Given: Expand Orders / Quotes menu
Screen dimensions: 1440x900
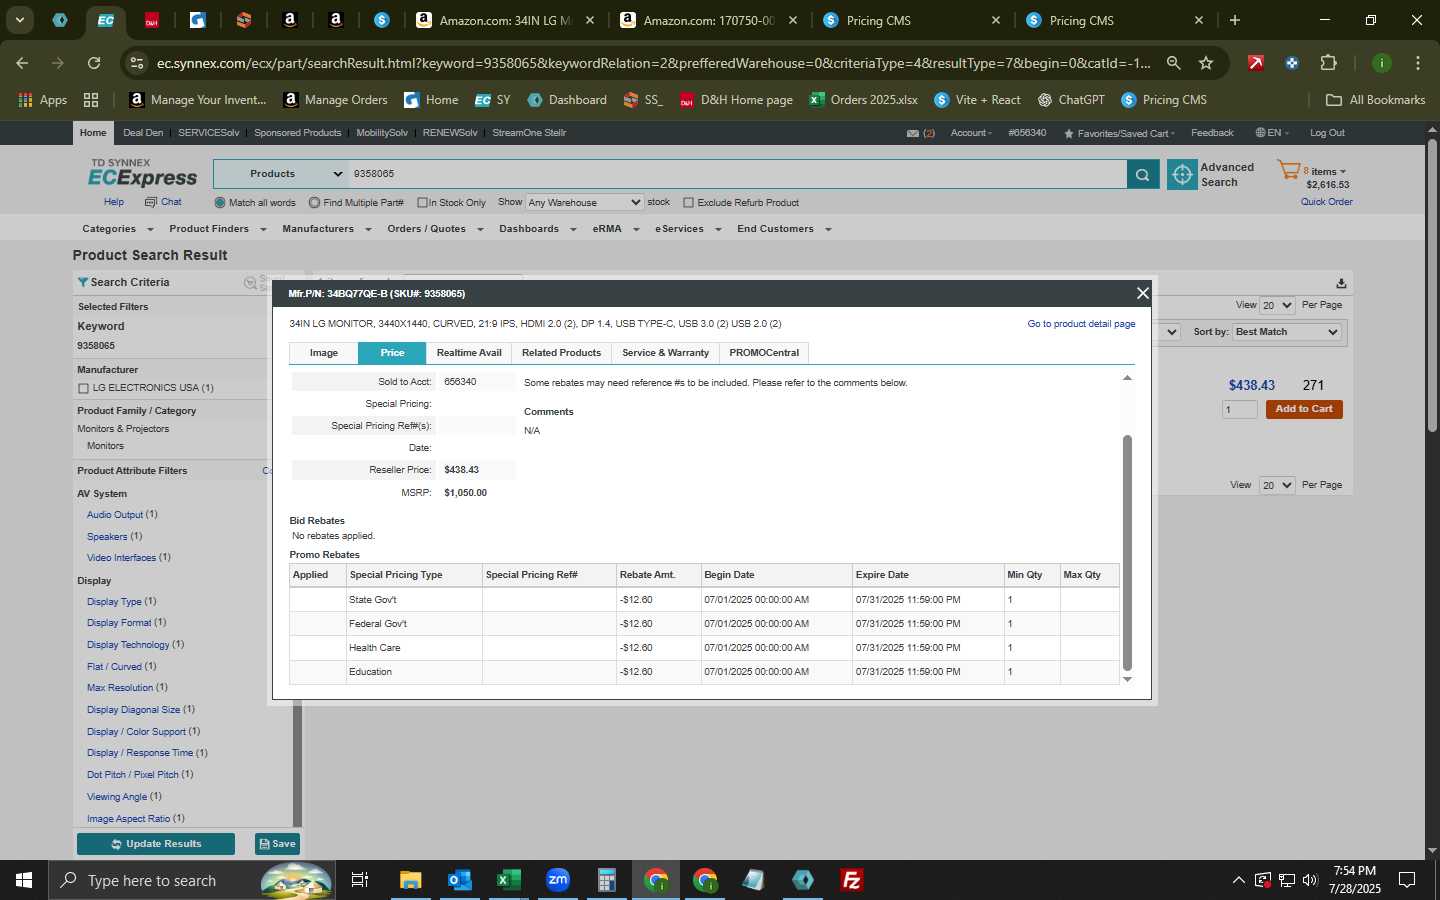Looking at the screenshot, I should pos(435,229).
